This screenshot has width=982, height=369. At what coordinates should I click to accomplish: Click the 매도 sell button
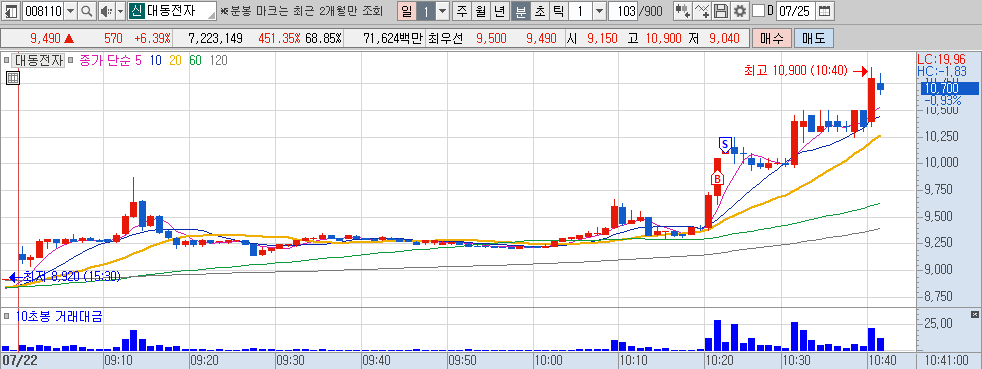(x=814, y=38)
